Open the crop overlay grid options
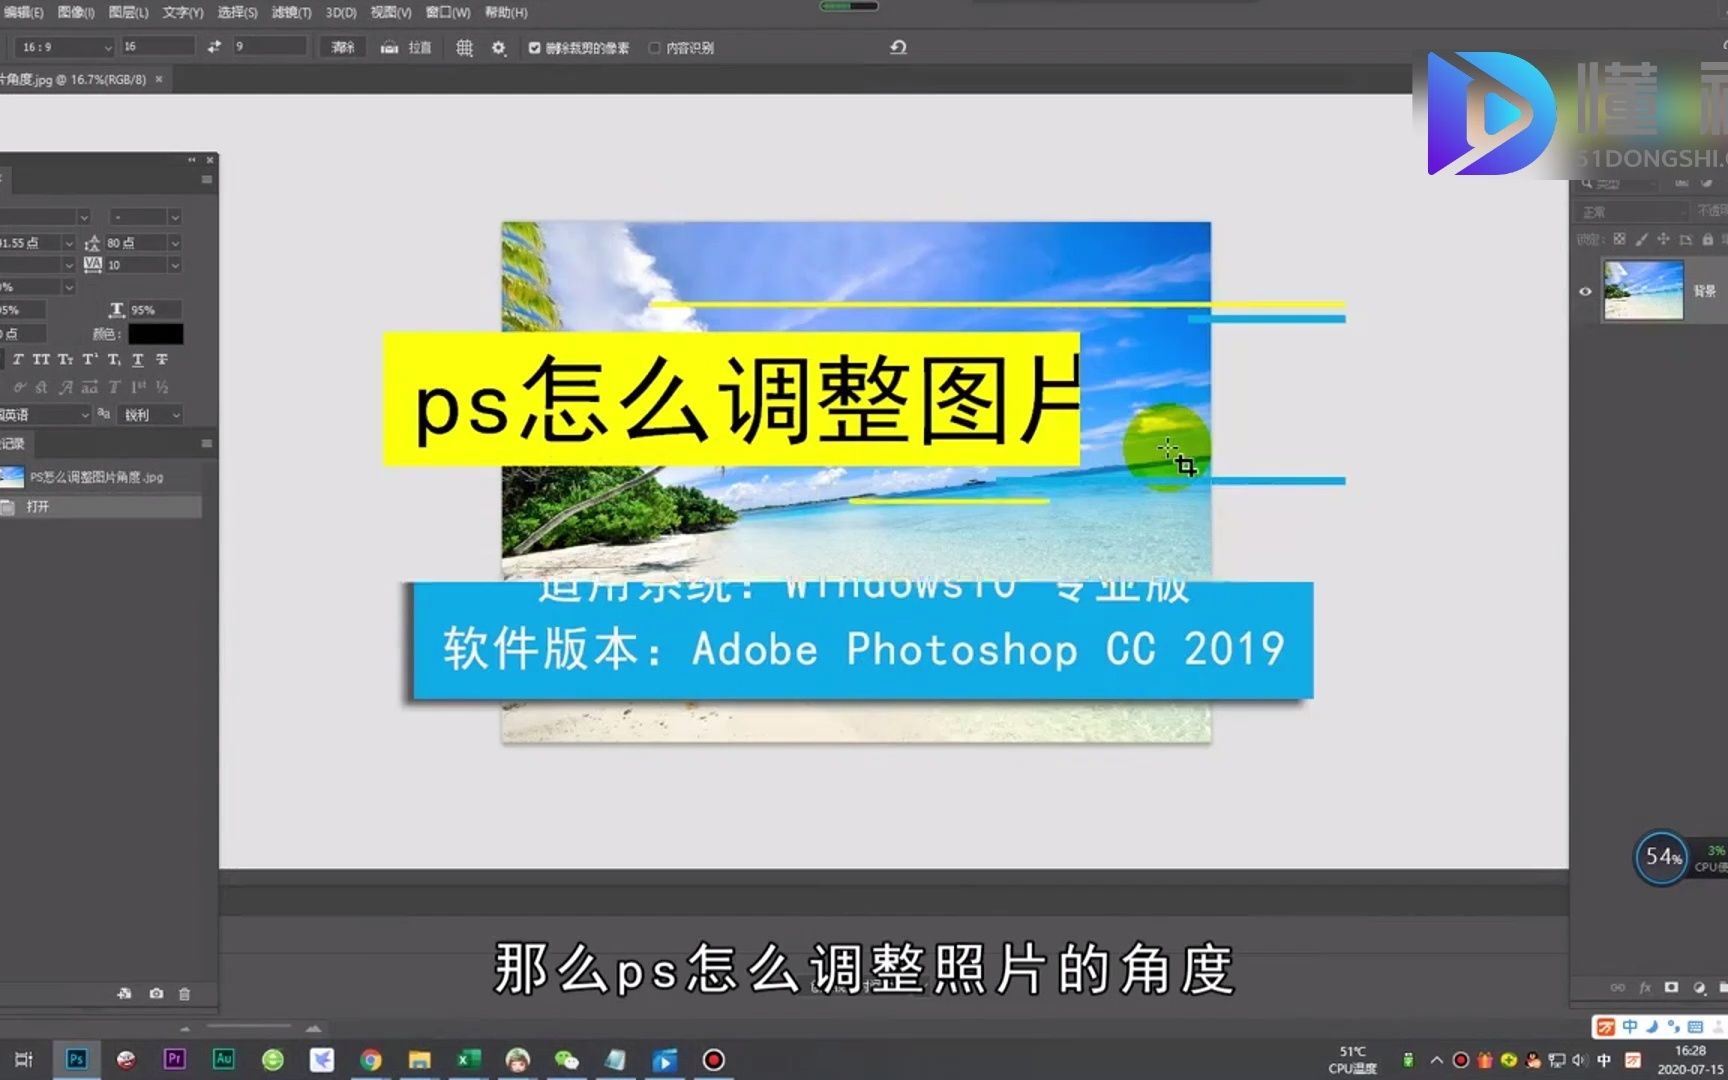The width and height of the screenshot is (1728, 1080). [464, 47]
